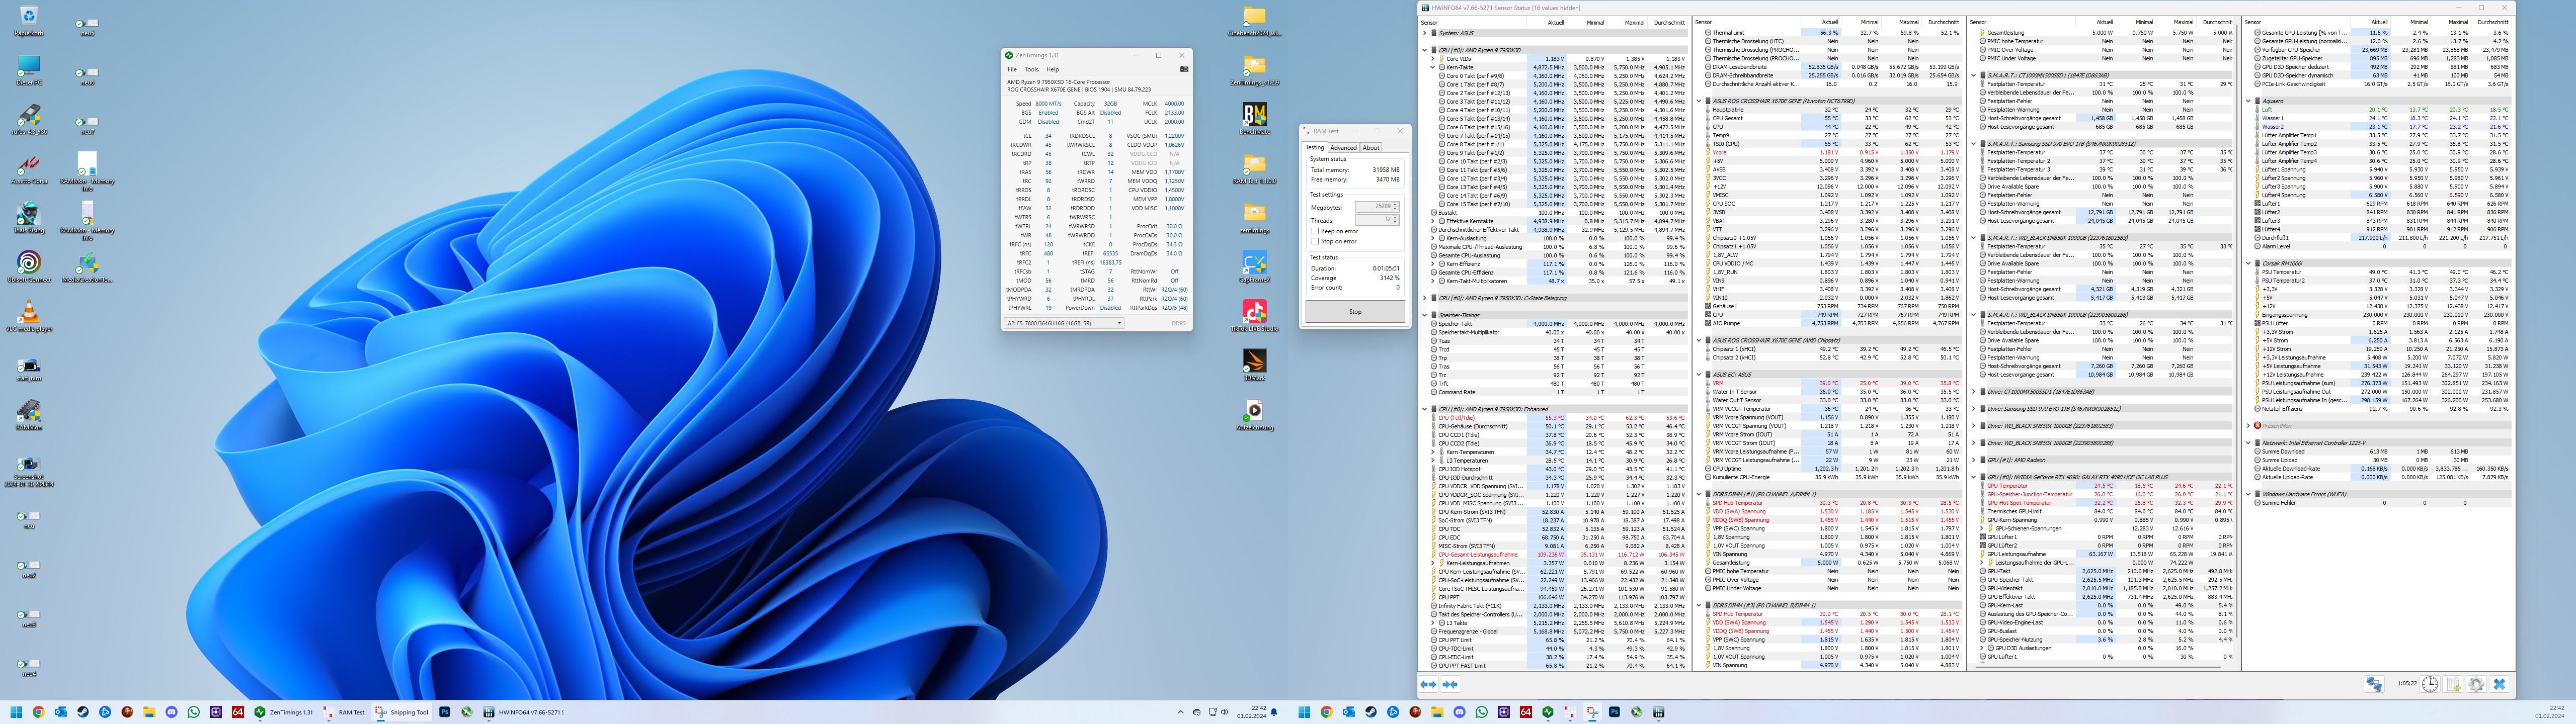
Task: Open the Help menu in ZenTimings
Action: click(1052, 69)
